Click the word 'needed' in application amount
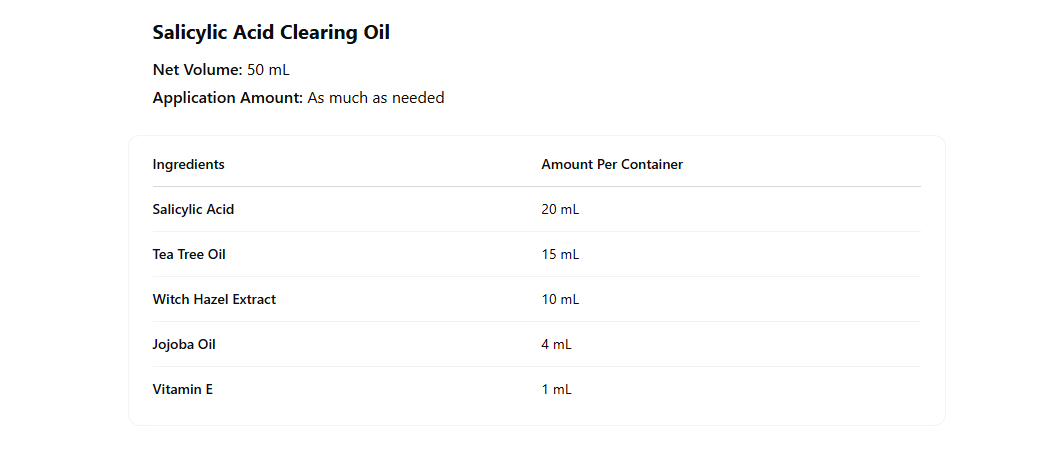The image size is (1047, 460). 418,98
